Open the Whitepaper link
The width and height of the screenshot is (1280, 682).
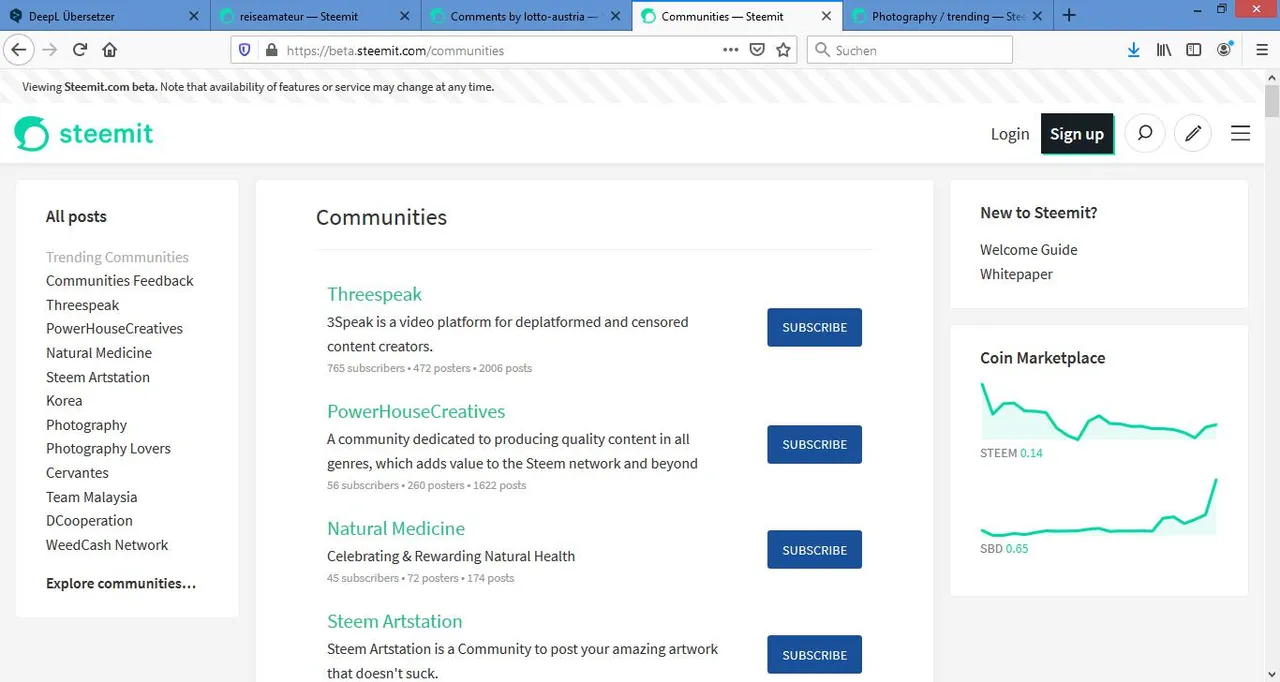pyautogui.click(x=1016, y=274)
